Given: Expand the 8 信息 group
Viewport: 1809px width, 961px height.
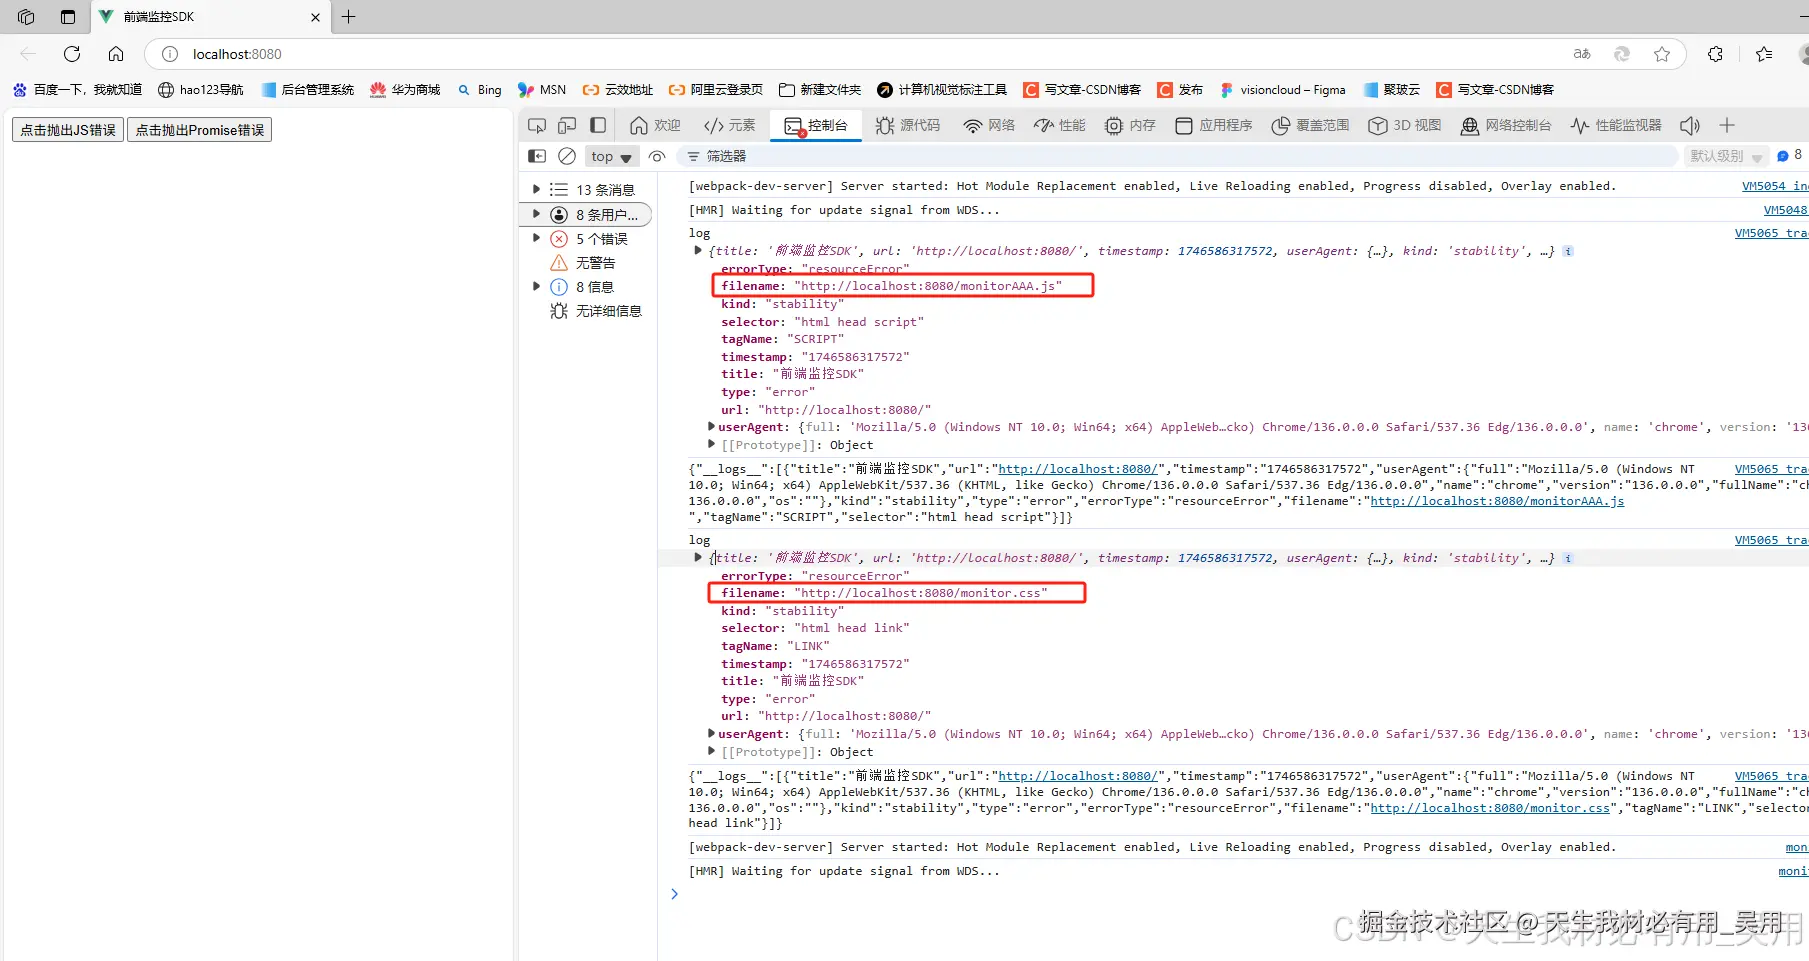Looking at the screenshot, I should (537, 286).
